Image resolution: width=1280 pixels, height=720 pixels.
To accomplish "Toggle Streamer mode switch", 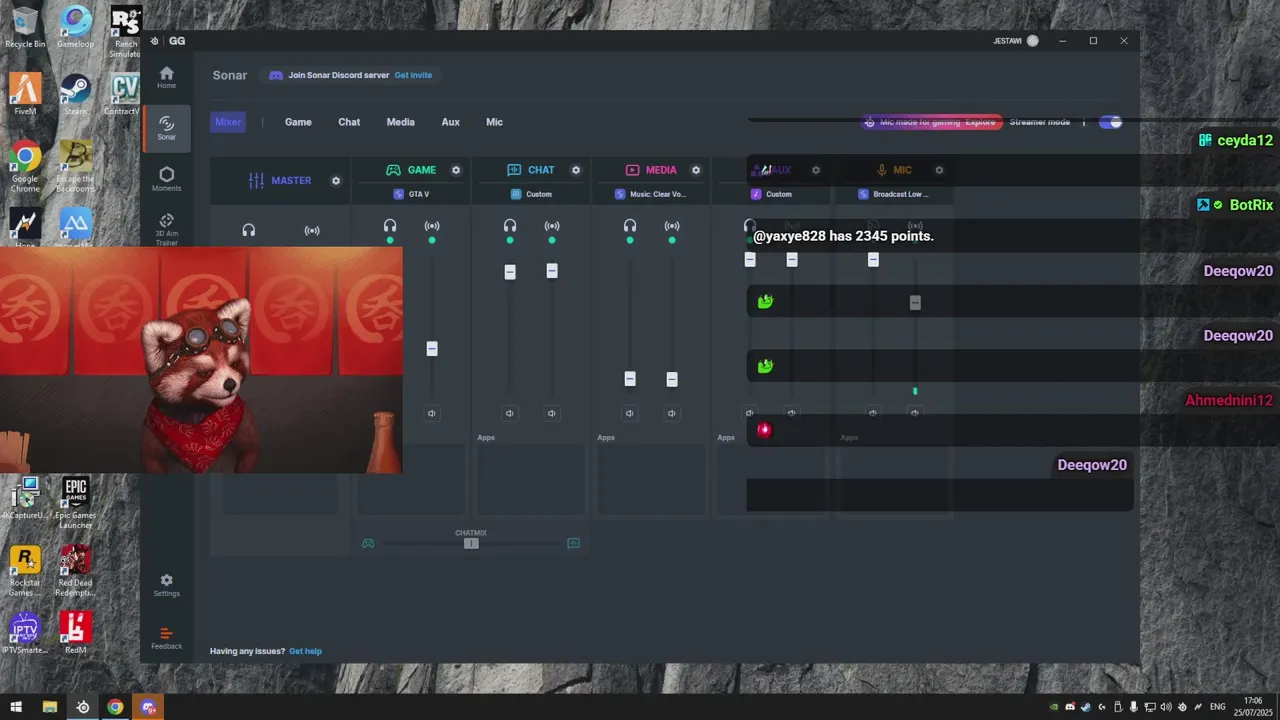I will pyautogui.click(x=1110, y=122).
